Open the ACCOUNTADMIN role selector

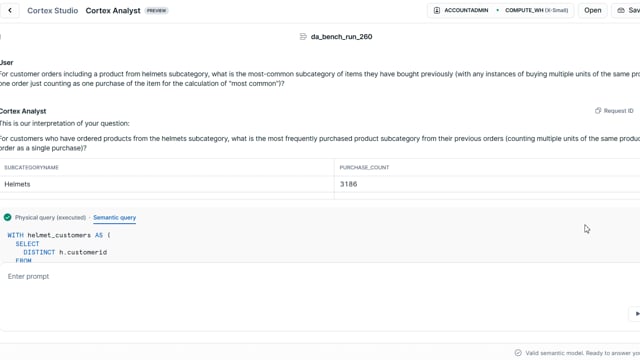pyautogui.click(x=466, y=10)
